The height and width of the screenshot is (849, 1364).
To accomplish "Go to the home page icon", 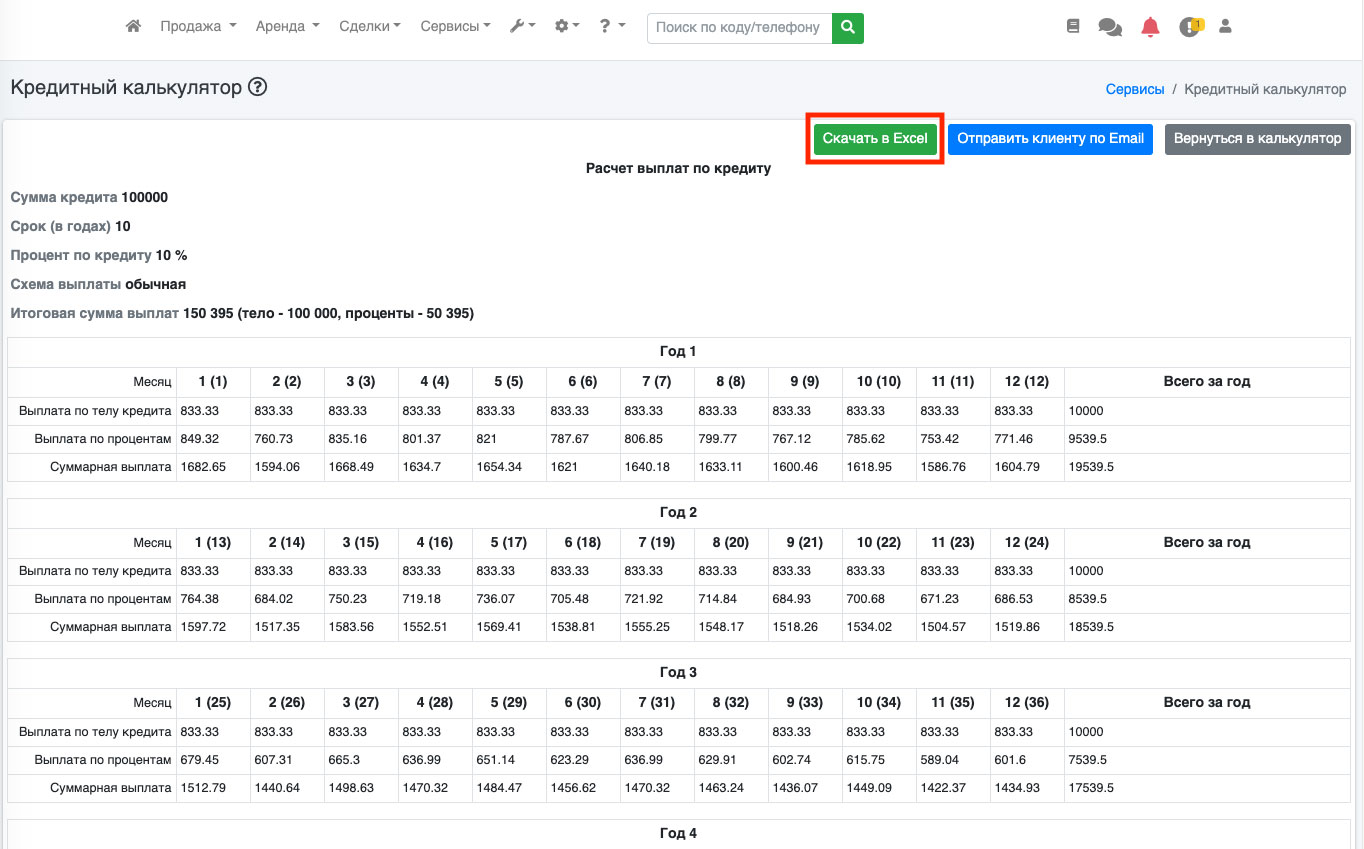I will click(133, 27).
